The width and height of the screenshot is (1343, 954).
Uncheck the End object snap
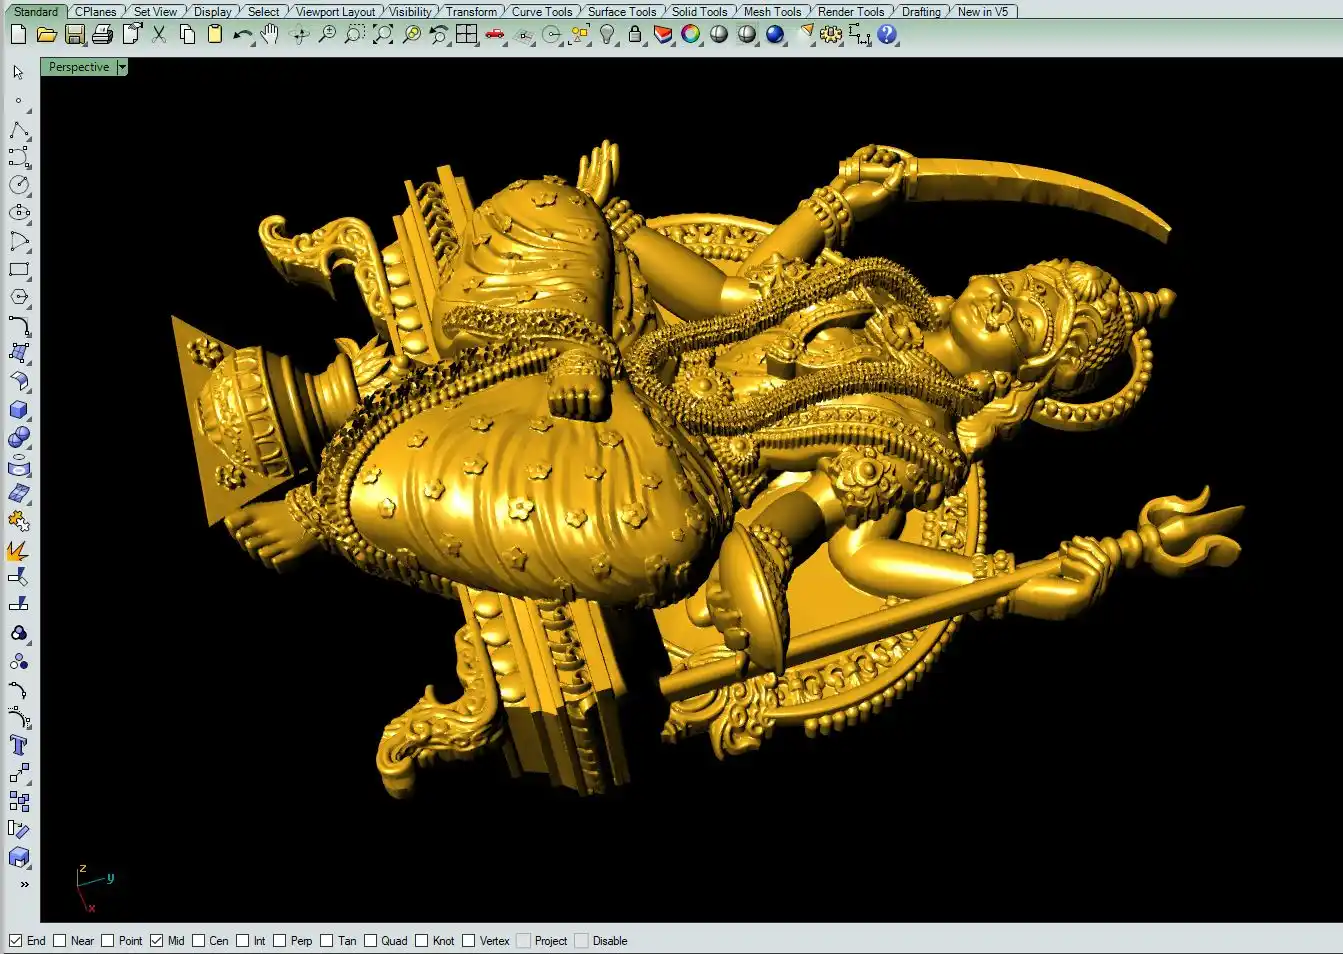[x=16, y=941]
